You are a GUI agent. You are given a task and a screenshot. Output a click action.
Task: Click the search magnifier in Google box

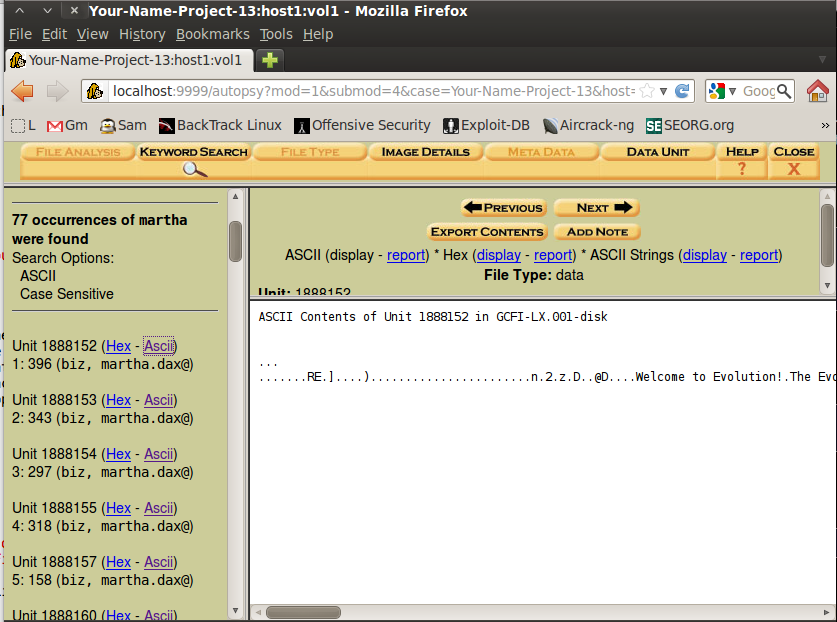(784, 91)
